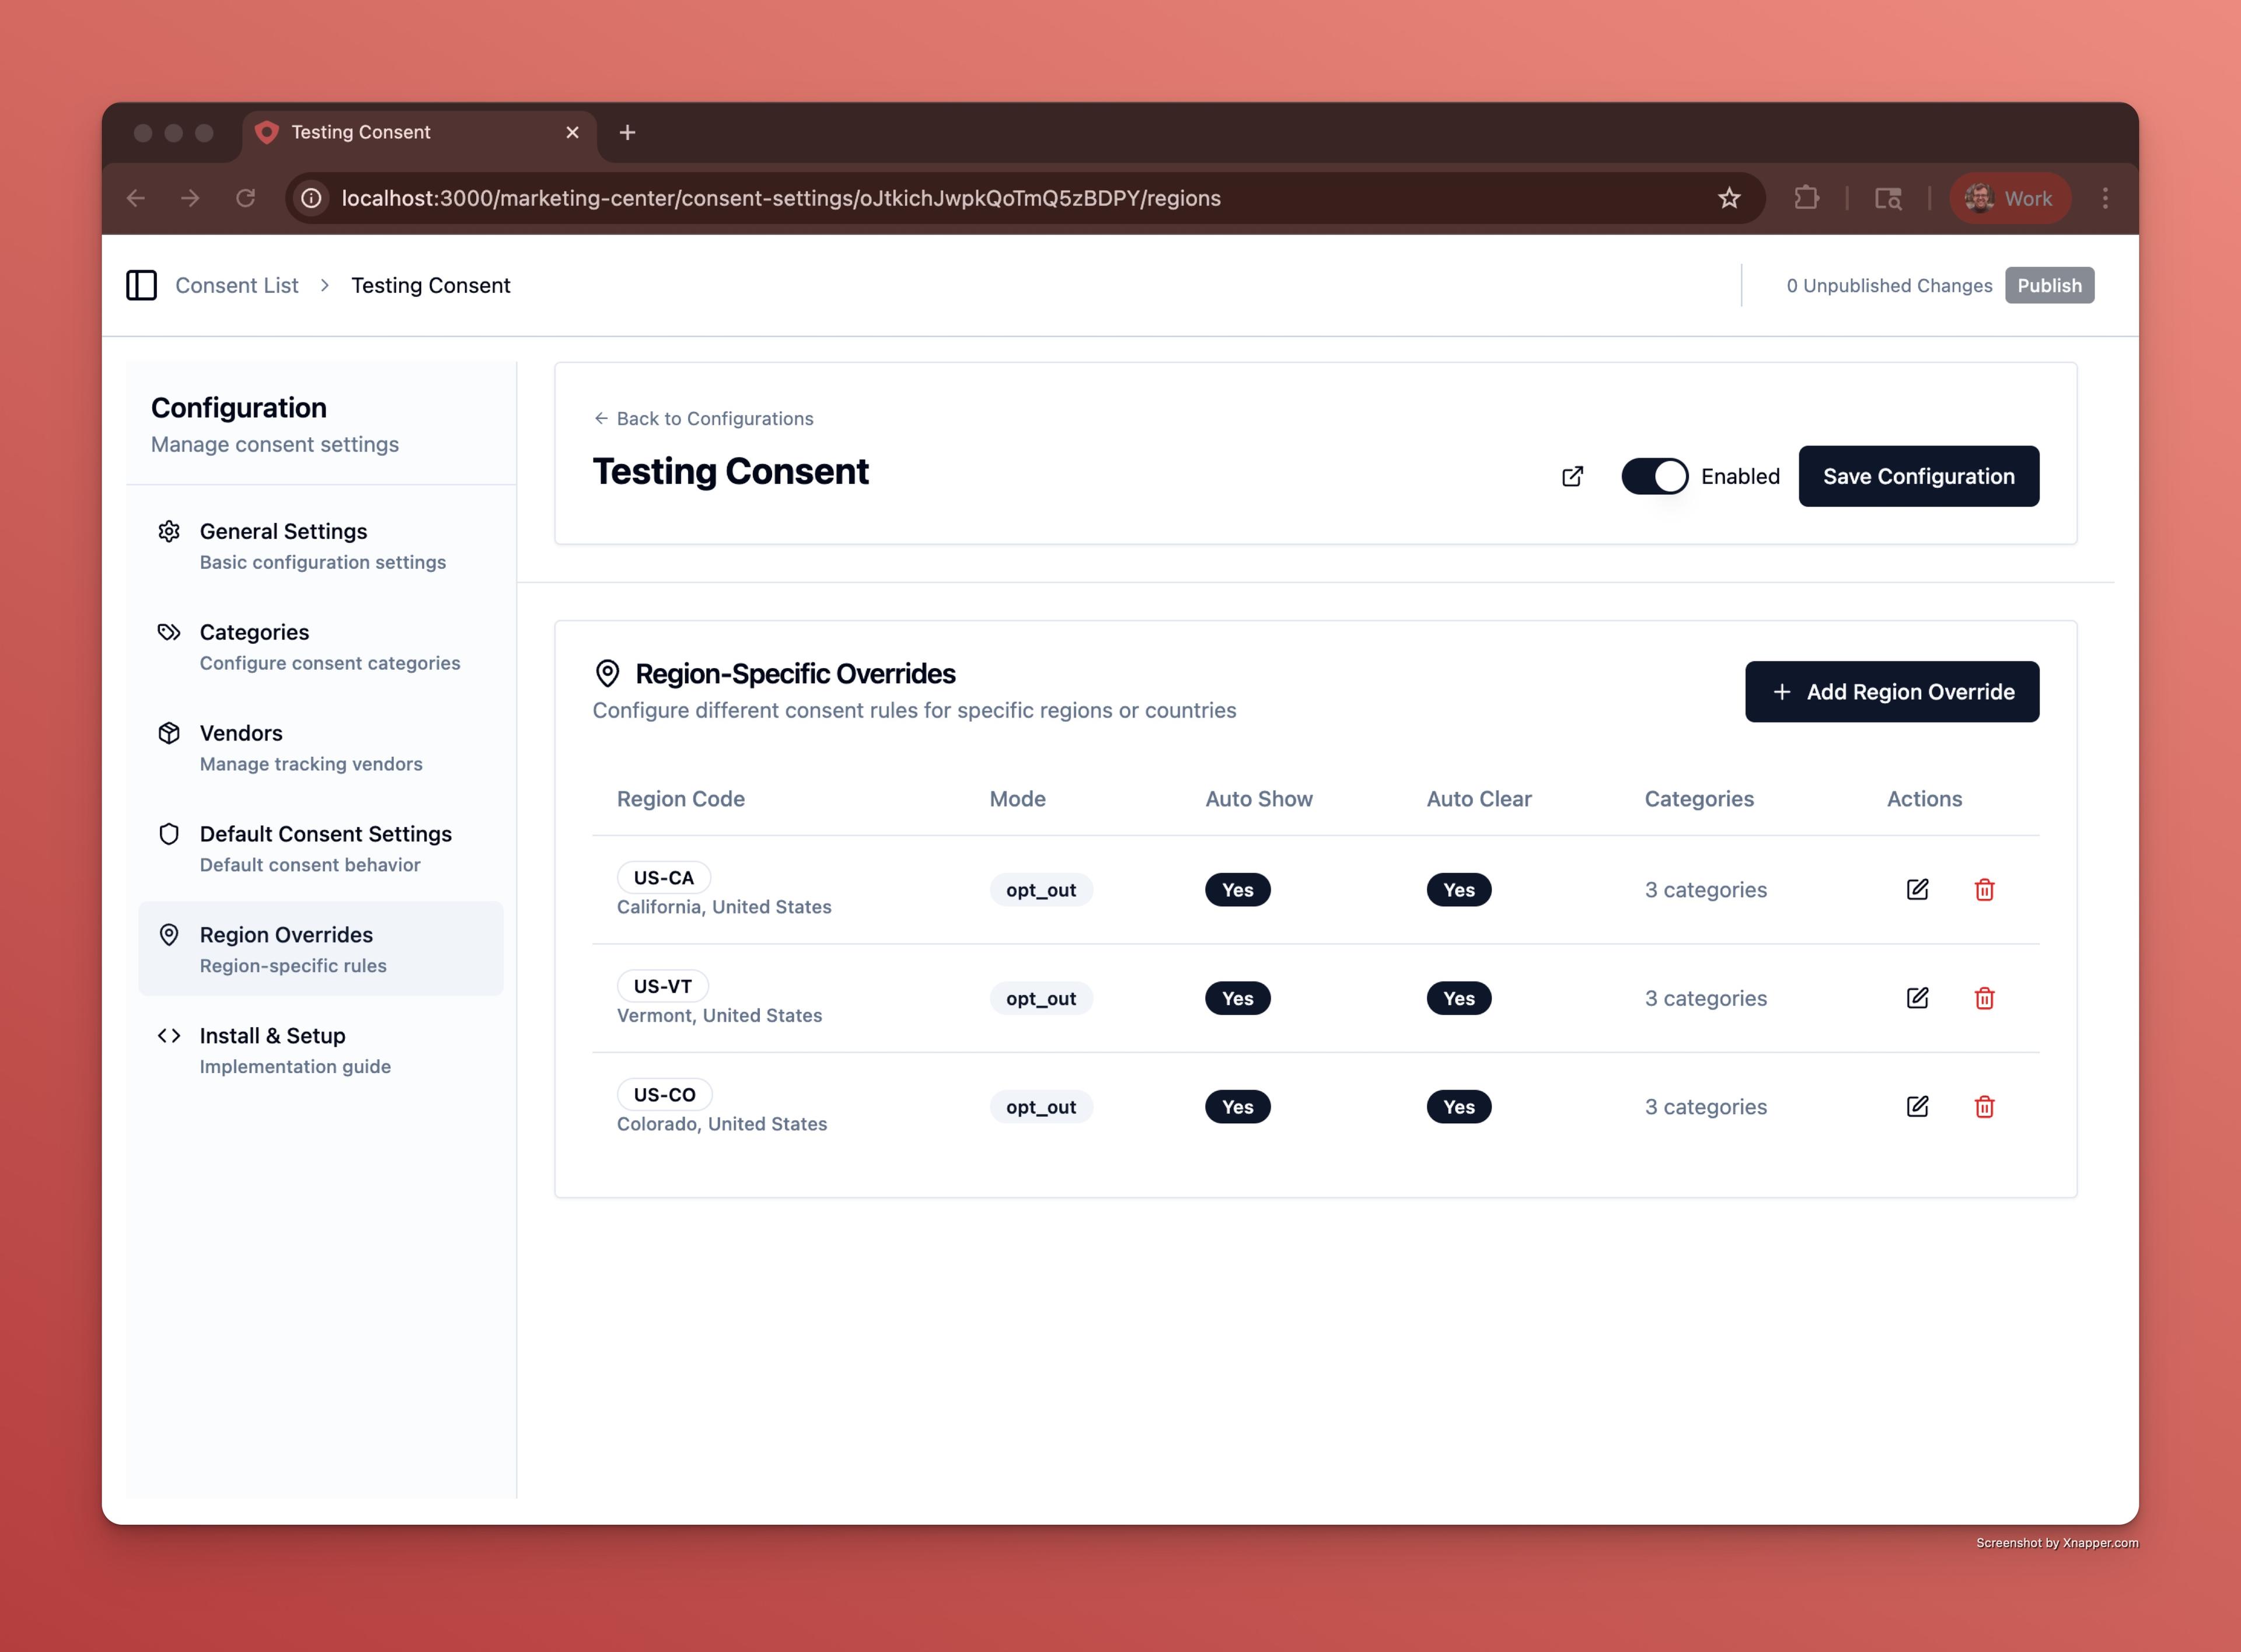Screen dimensions: 2241x1652
Task: Toggle the sidebar panel icon
Action: point(141,285)
